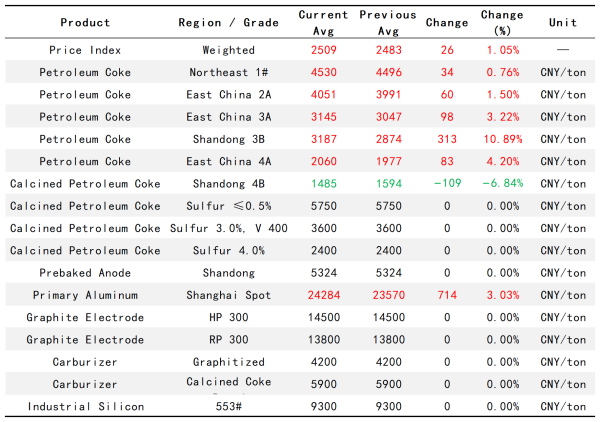Viewport: 600px width, 422px height.
Task: Click the Industrial Silicon product cell
Action: pyautogui.click(x=85, y=406)
